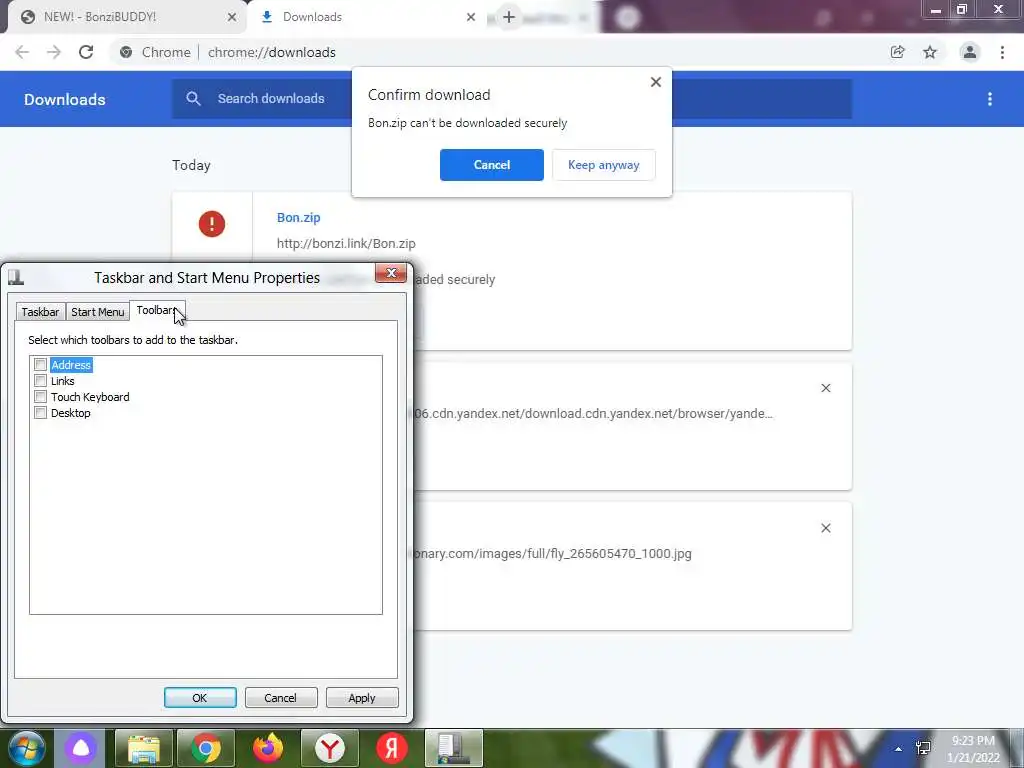Click Apply in Taskbar Properties
The image size is (1024, 768).
[x=362, y=697]
